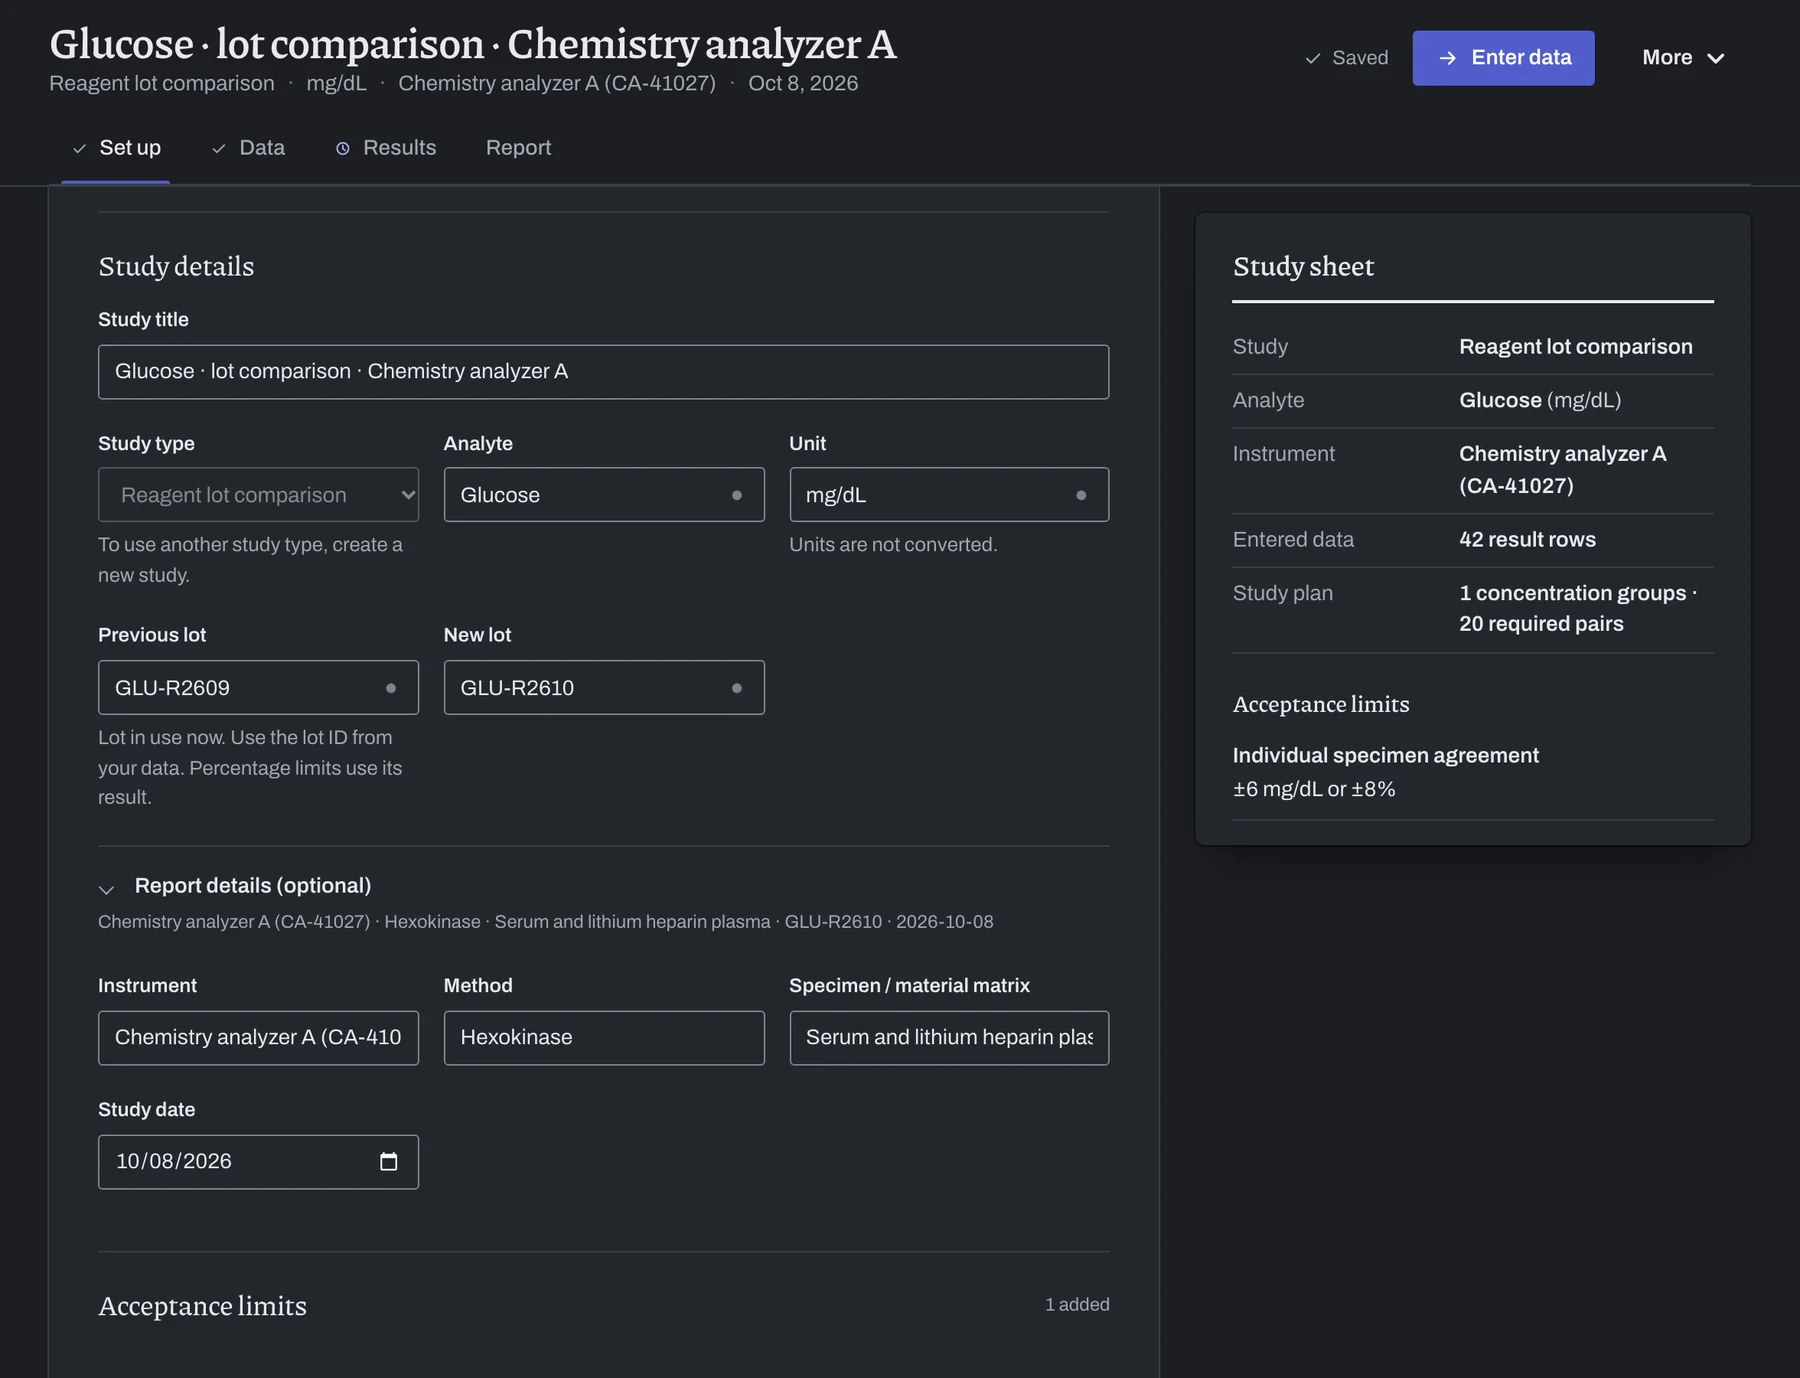Click into the Method field showing Hexokinase

click(604, 1038)
